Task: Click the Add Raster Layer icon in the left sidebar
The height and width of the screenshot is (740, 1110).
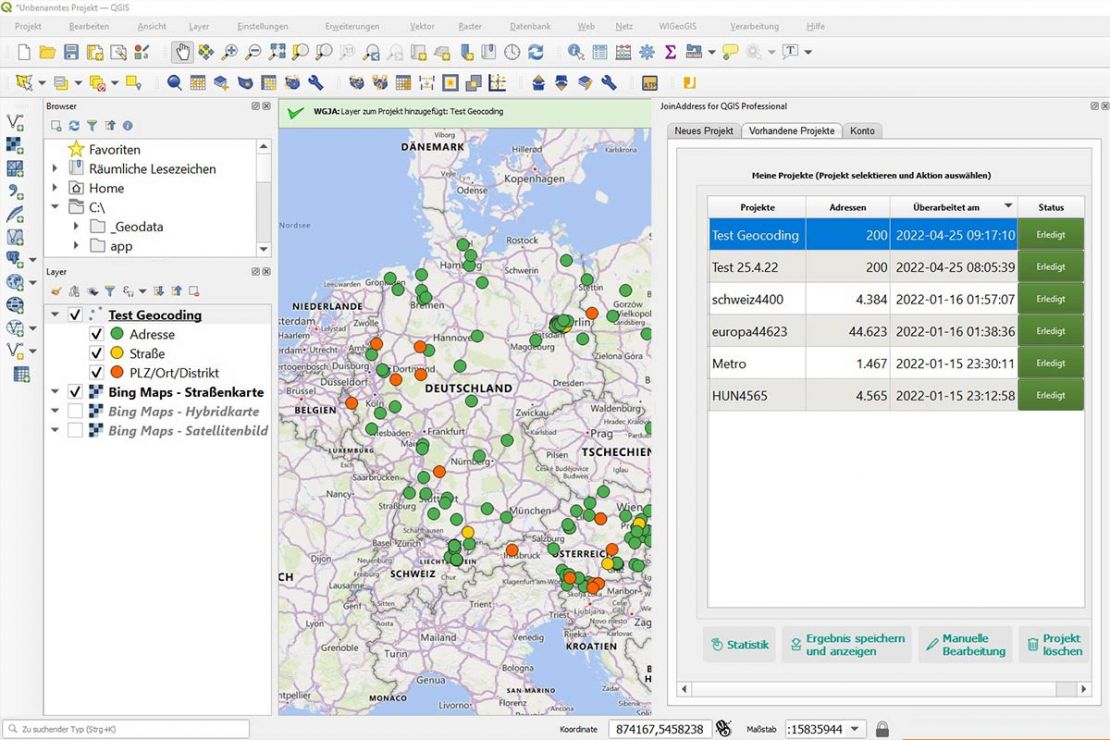Action: coord(15,146)
